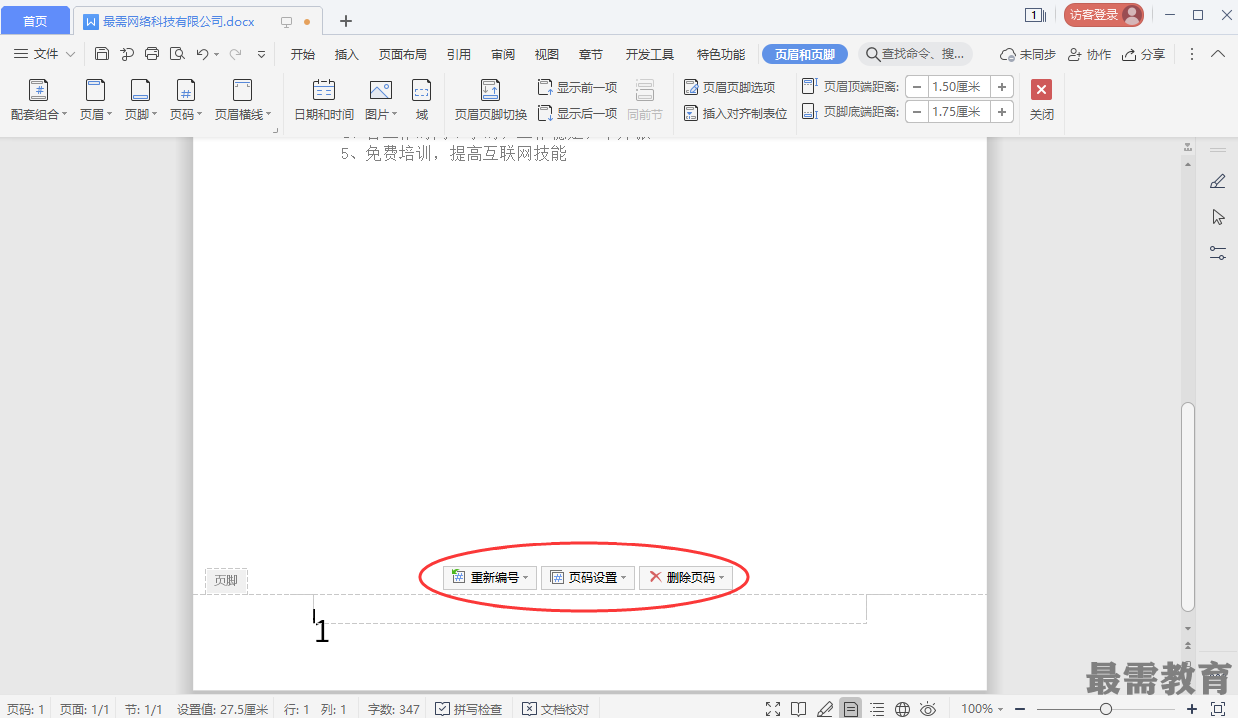Click the writing mode pen icon in status bar

[824, 709]
